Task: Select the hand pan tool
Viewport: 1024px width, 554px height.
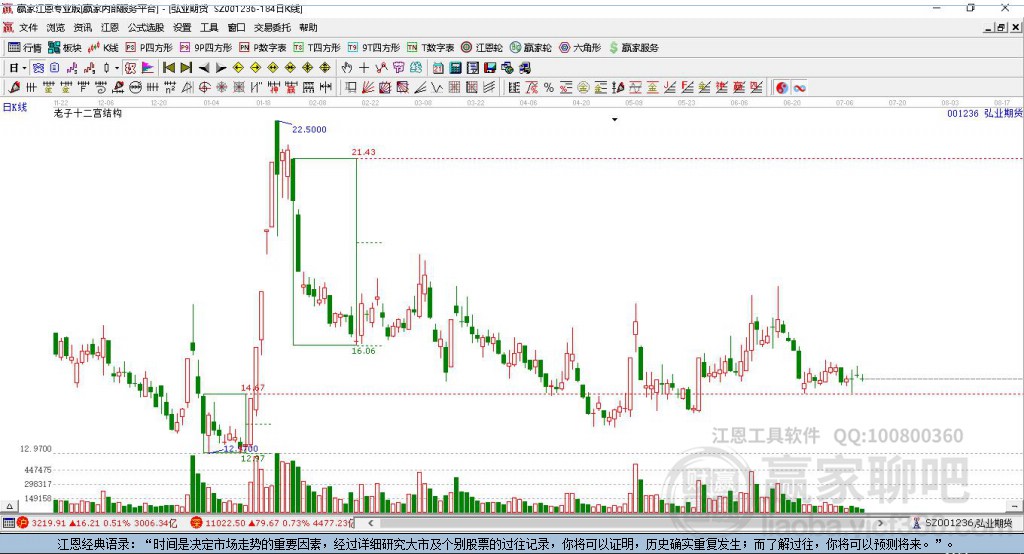Action: [347, 68]
